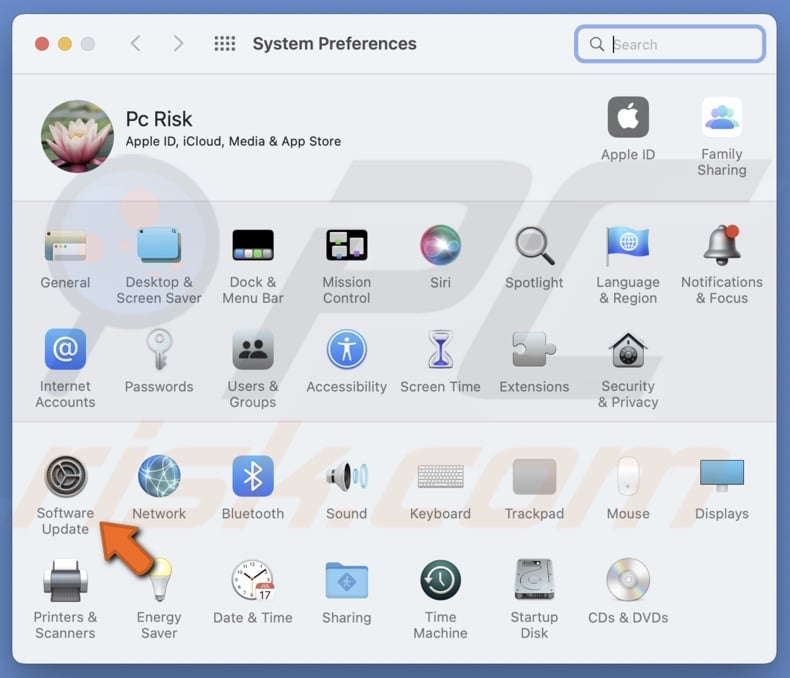This screenshot has height=678, width=790.
Task: Open Bluetooth settings
Action: pyautogui.click(x=253, y=476)
